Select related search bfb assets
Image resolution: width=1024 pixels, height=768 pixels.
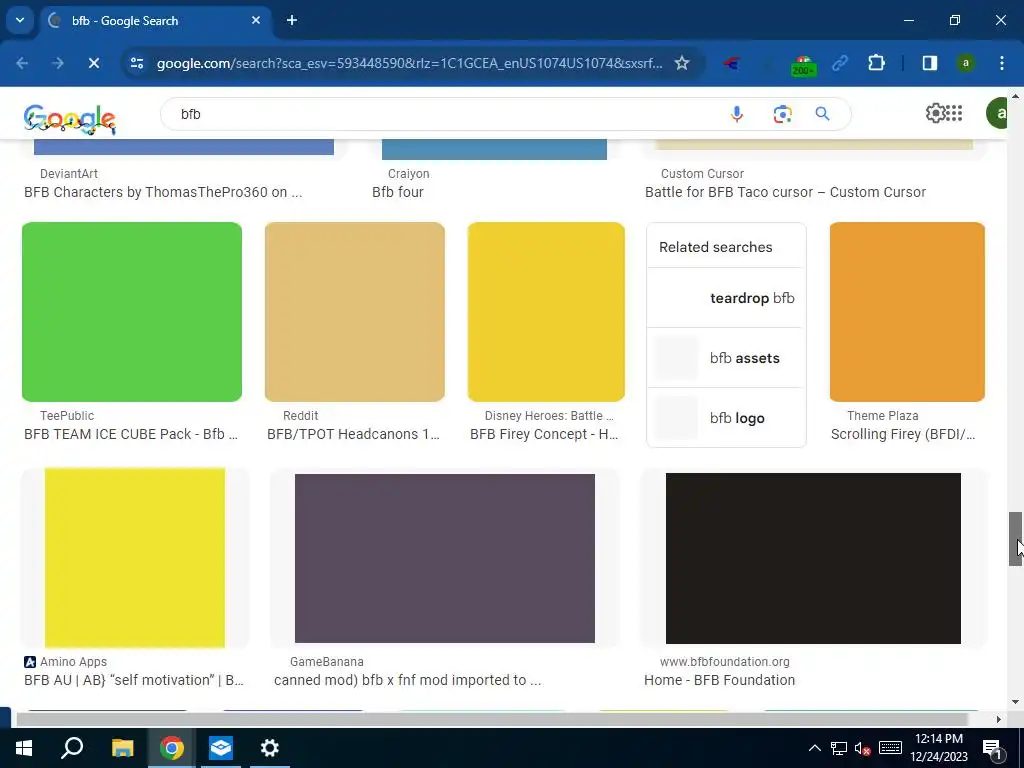point(726,358)
